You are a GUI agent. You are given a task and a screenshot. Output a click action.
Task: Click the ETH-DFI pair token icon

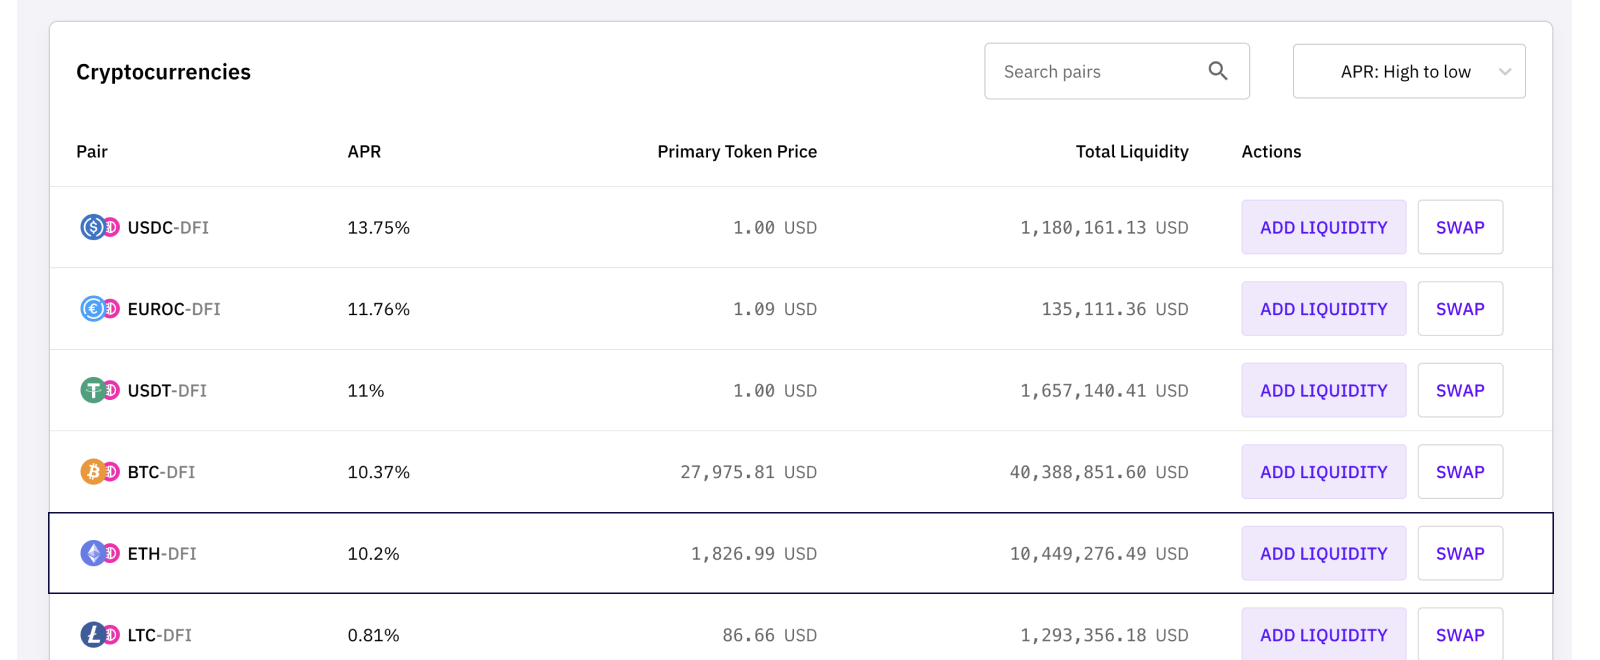point(99,553)
